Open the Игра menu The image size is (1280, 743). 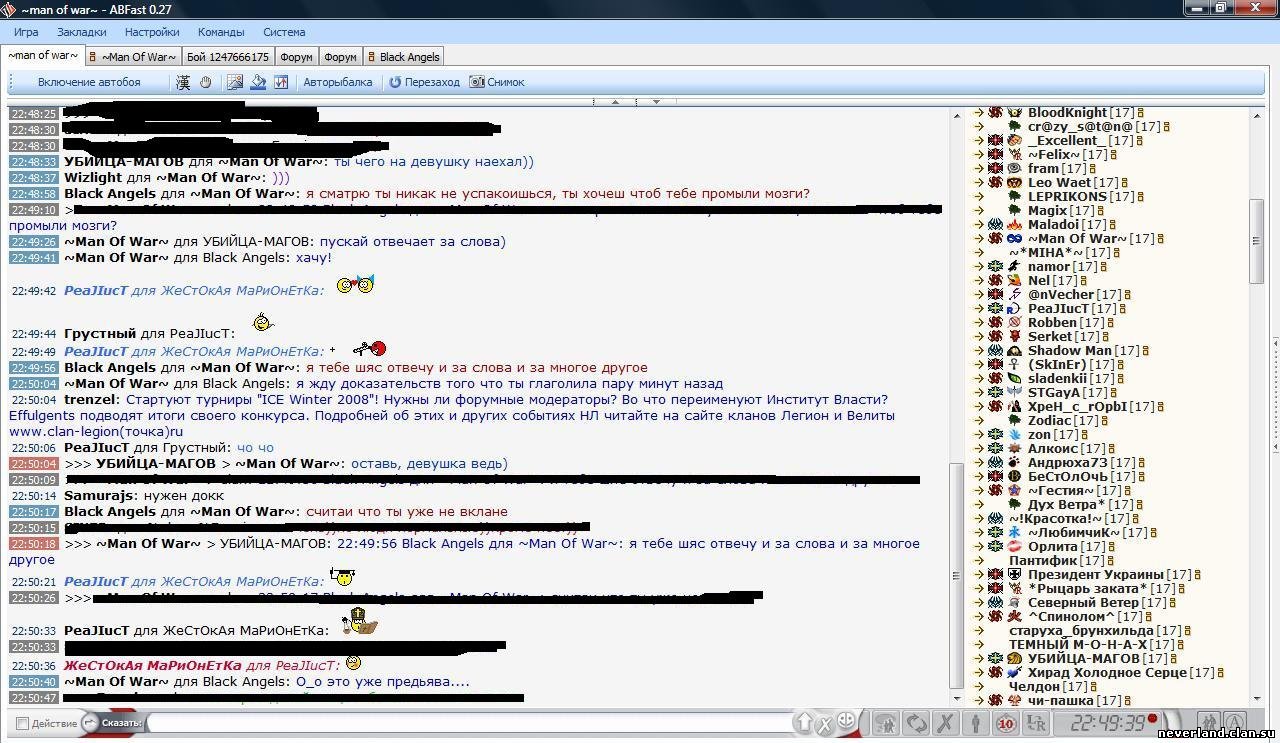tap(26, 32)
